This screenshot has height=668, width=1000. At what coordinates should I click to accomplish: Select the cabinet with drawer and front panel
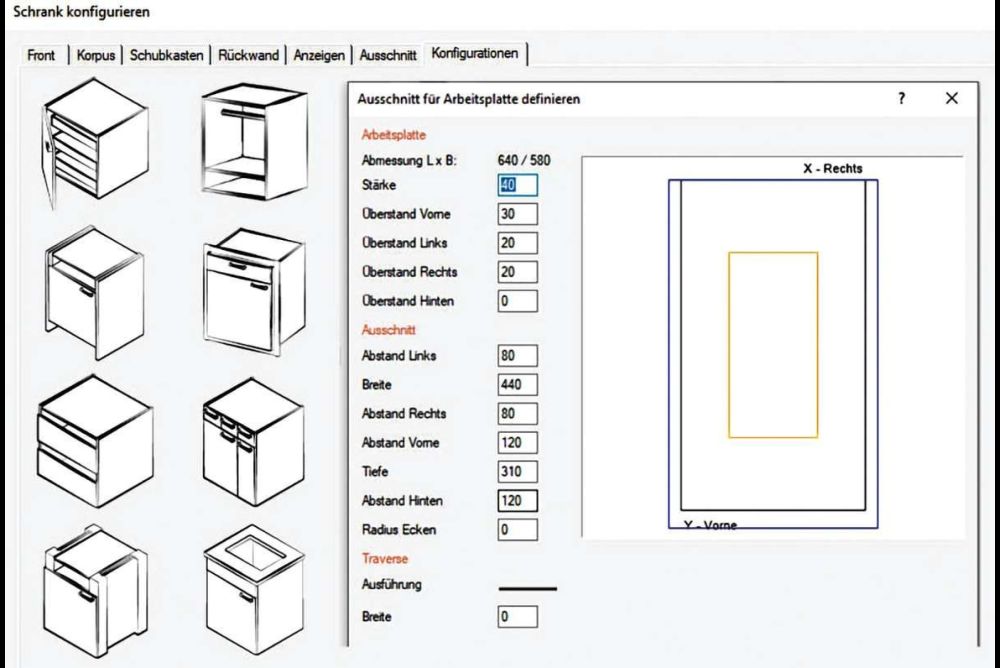[251, 291]
